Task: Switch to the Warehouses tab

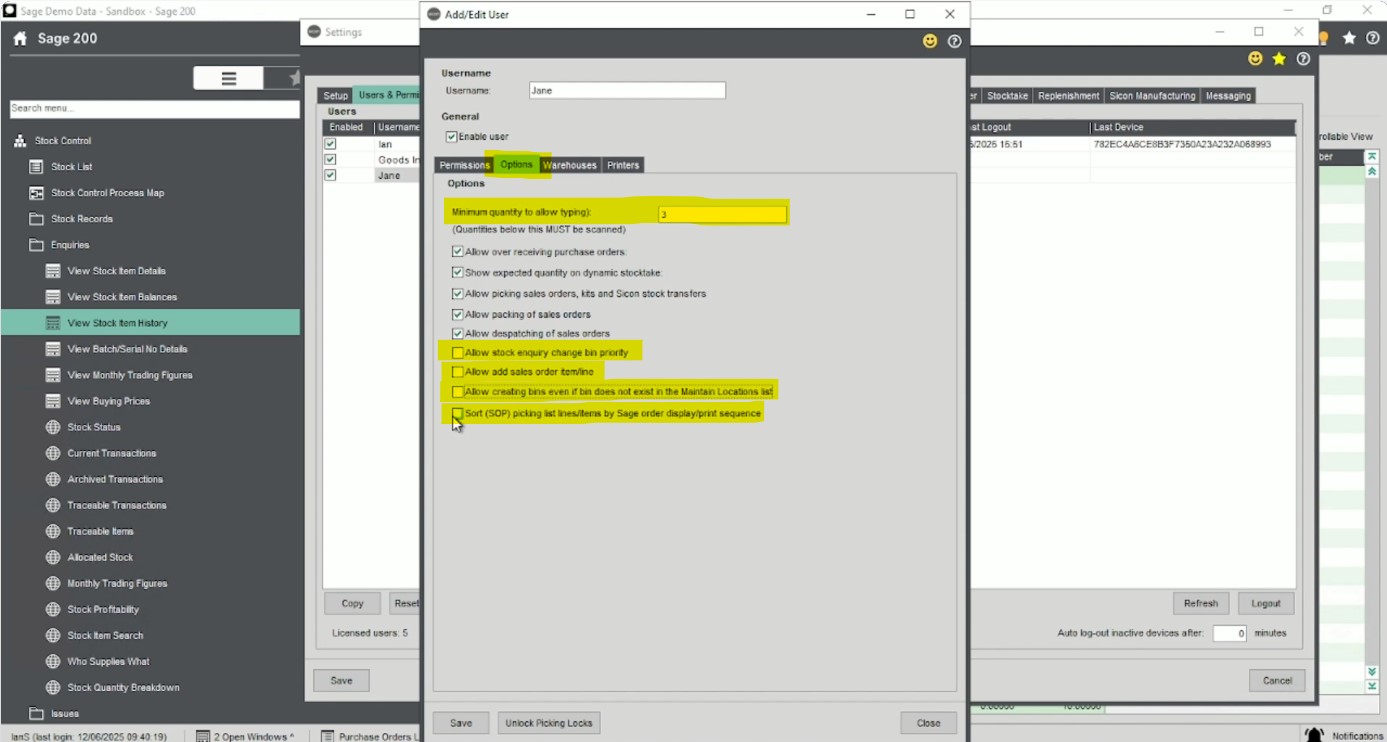Action: point(569,165)
